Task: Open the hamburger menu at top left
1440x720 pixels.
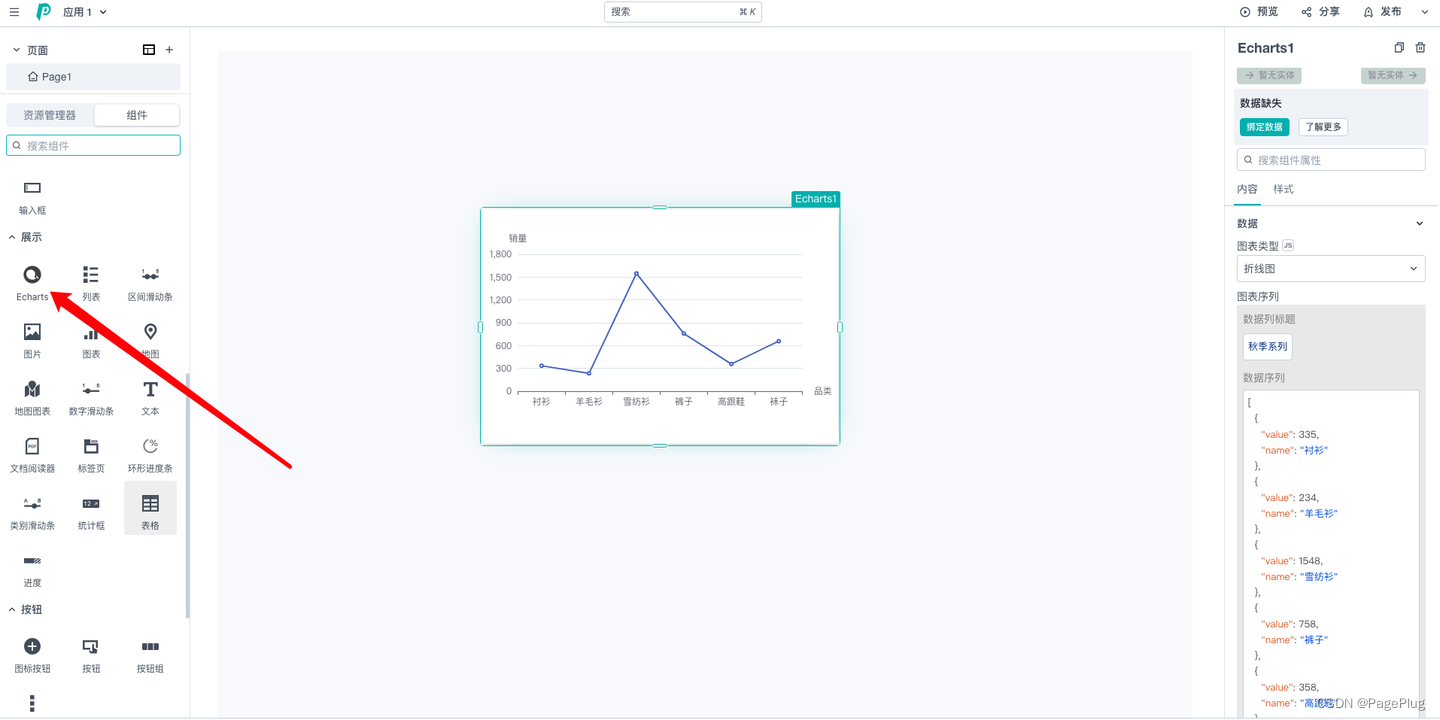Action: pos(14,12)
